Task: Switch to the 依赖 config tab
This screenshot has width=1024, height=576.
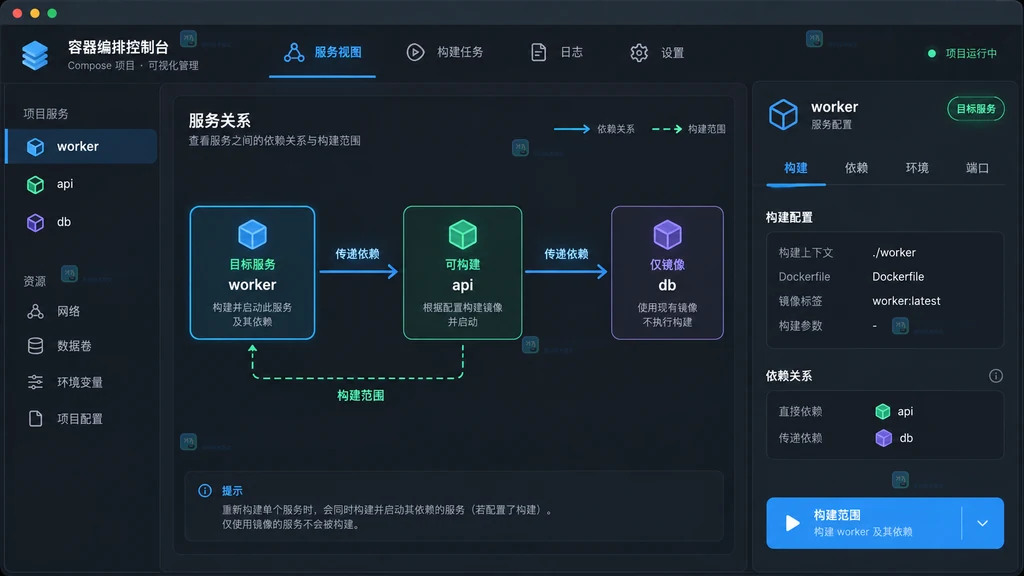Action: (x=856, y=168)
